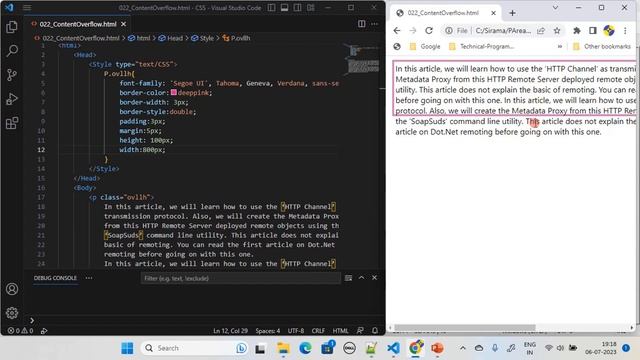Open the Extensions view
This screenshot has height=360, width=640.
(x=12, y=123)
